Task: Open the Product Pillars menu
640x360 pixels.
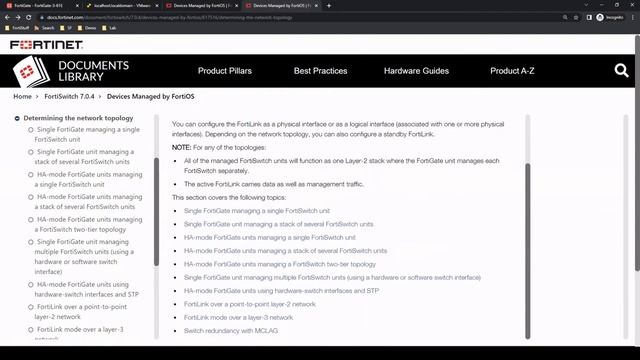Action: click(225, 71)
